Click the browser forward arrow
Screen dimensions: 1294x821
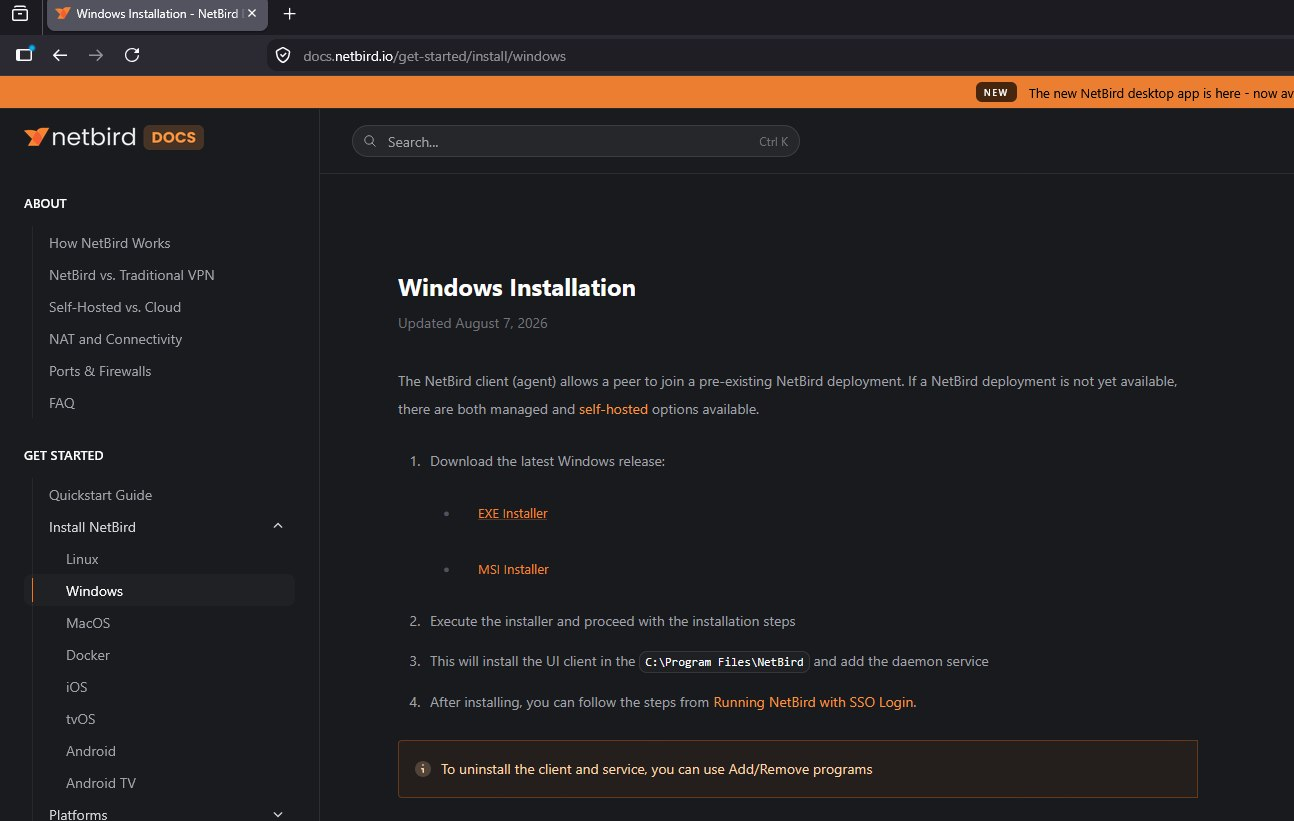96,56
